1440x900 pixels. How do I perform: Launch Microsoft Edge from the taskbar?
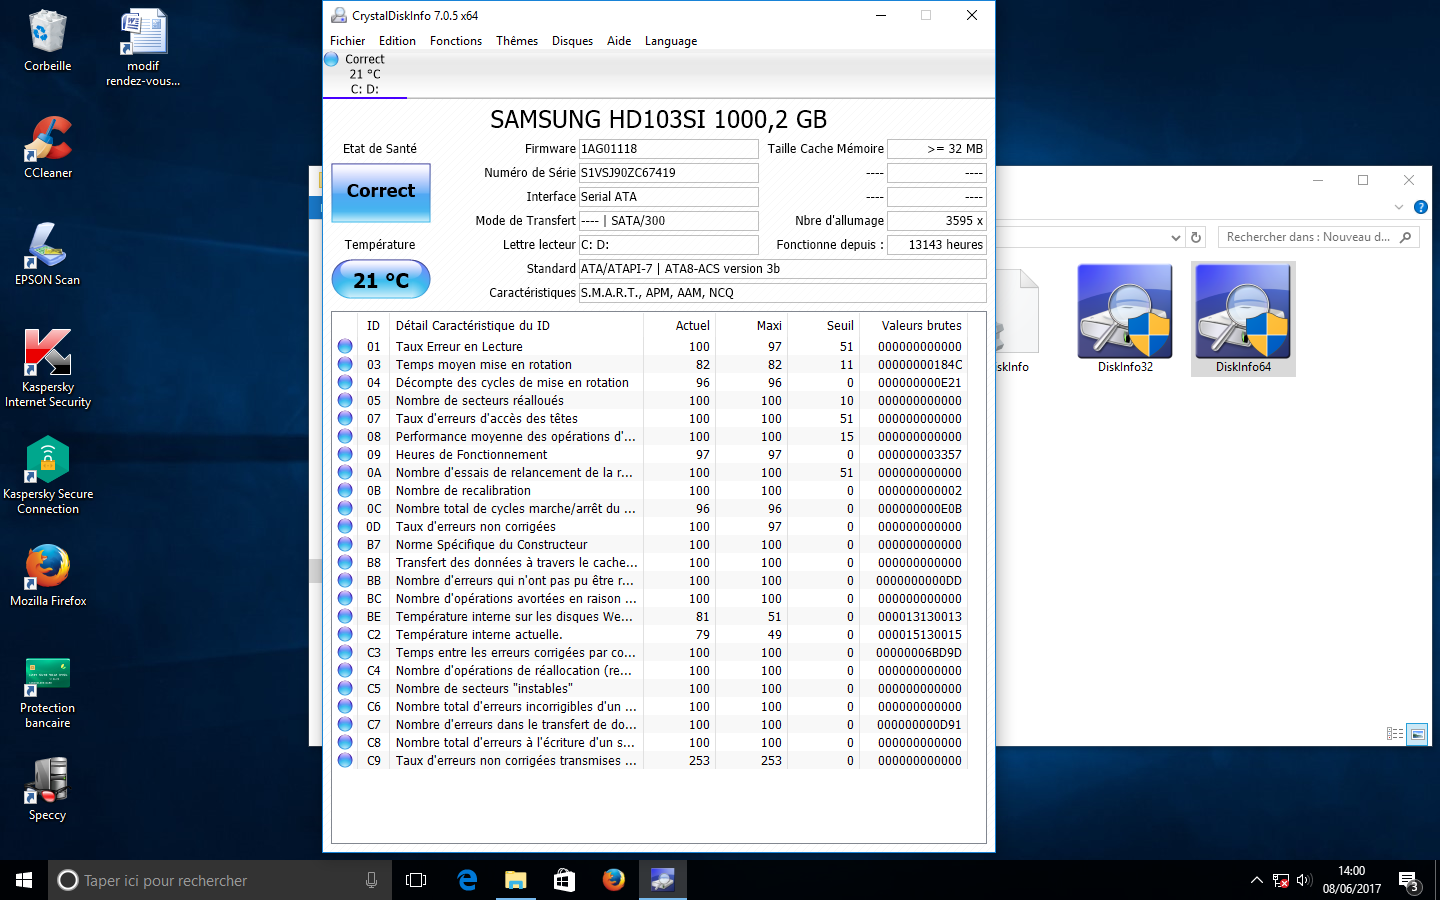pos(467,880)
